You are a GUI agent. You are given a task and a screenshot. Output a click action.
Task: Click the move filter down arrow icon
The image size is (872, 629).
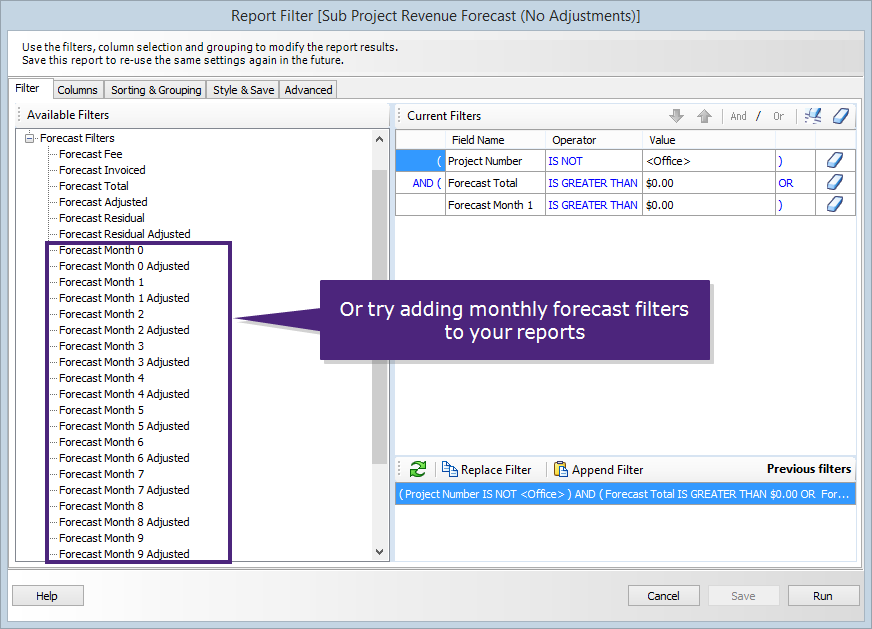[x=676, y=116]
